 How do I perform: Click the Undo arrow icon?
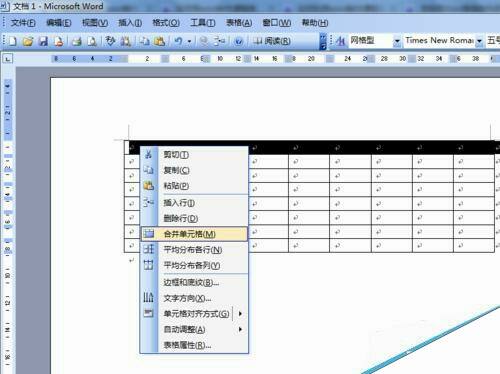(179, 41)
